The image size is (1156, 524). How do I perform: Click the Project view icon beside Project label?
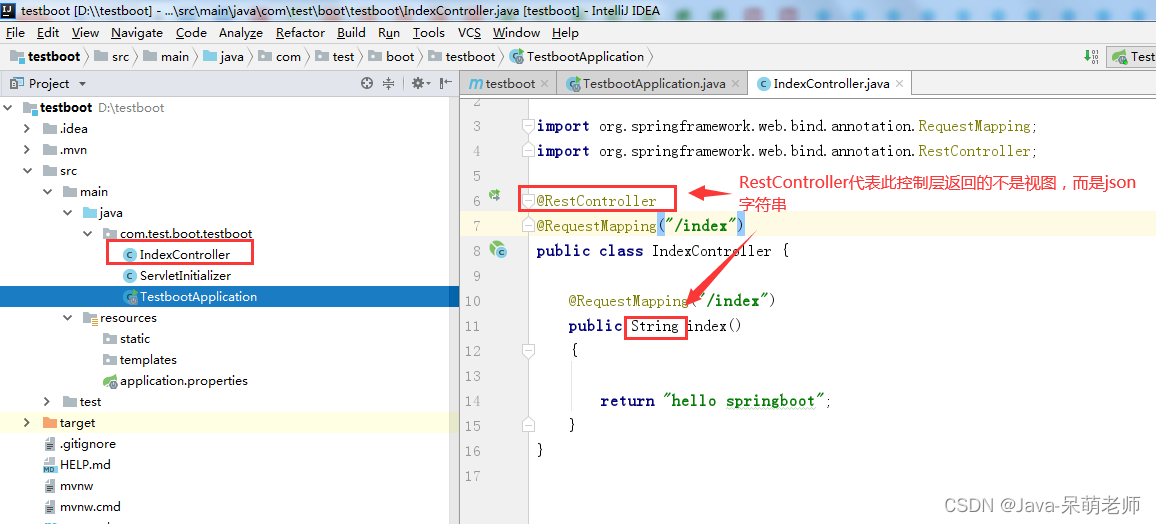[17, 83]
